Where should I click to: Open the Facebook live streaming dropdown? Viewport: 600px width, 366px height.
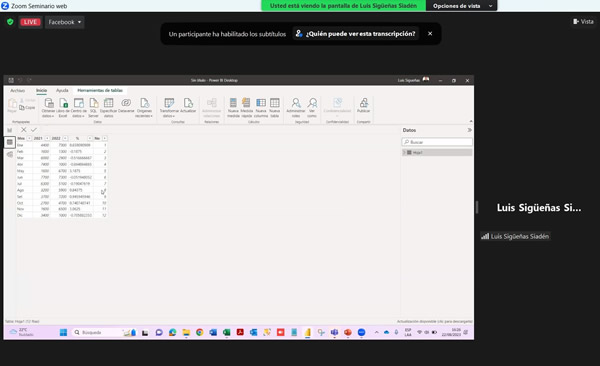pos(65,22)
